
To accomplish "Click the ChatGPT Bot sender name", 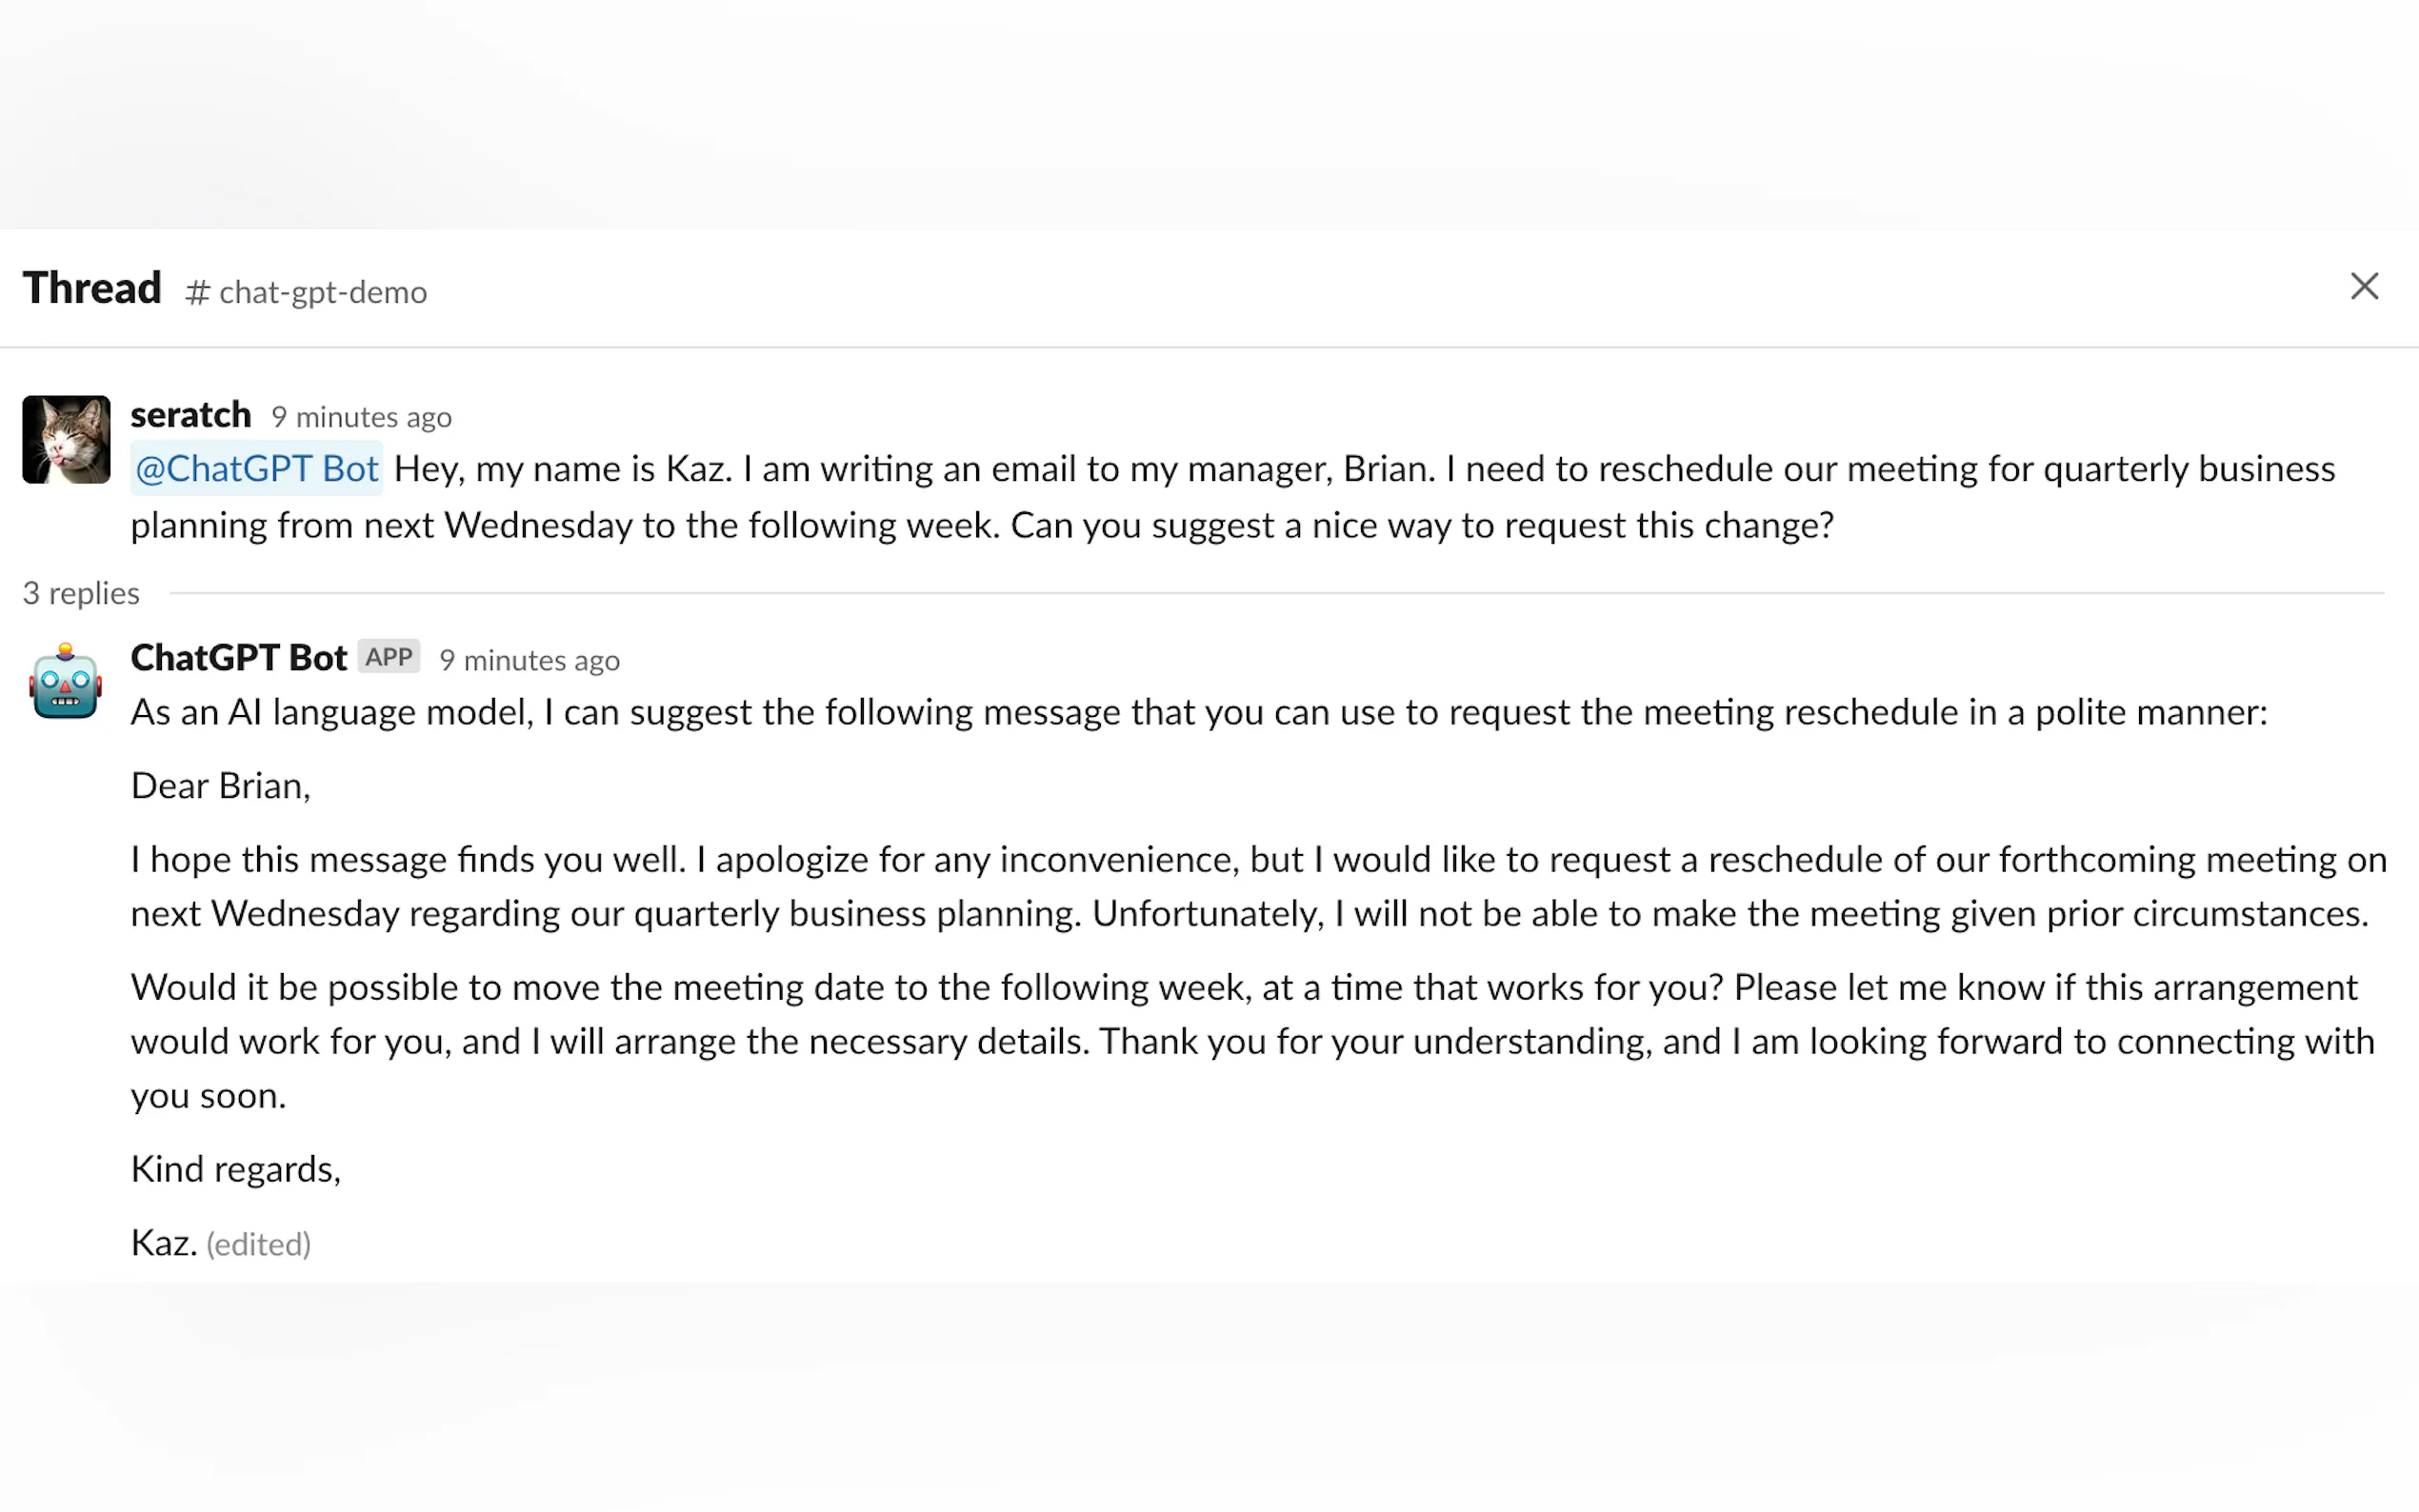I will 238,658.
